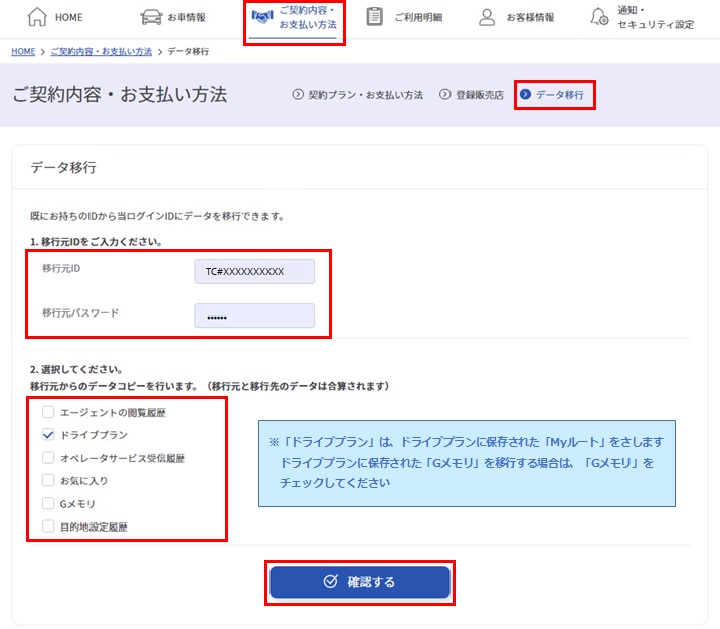
Task: Click the データ移行 breadcrumb text
Action: 188,51
